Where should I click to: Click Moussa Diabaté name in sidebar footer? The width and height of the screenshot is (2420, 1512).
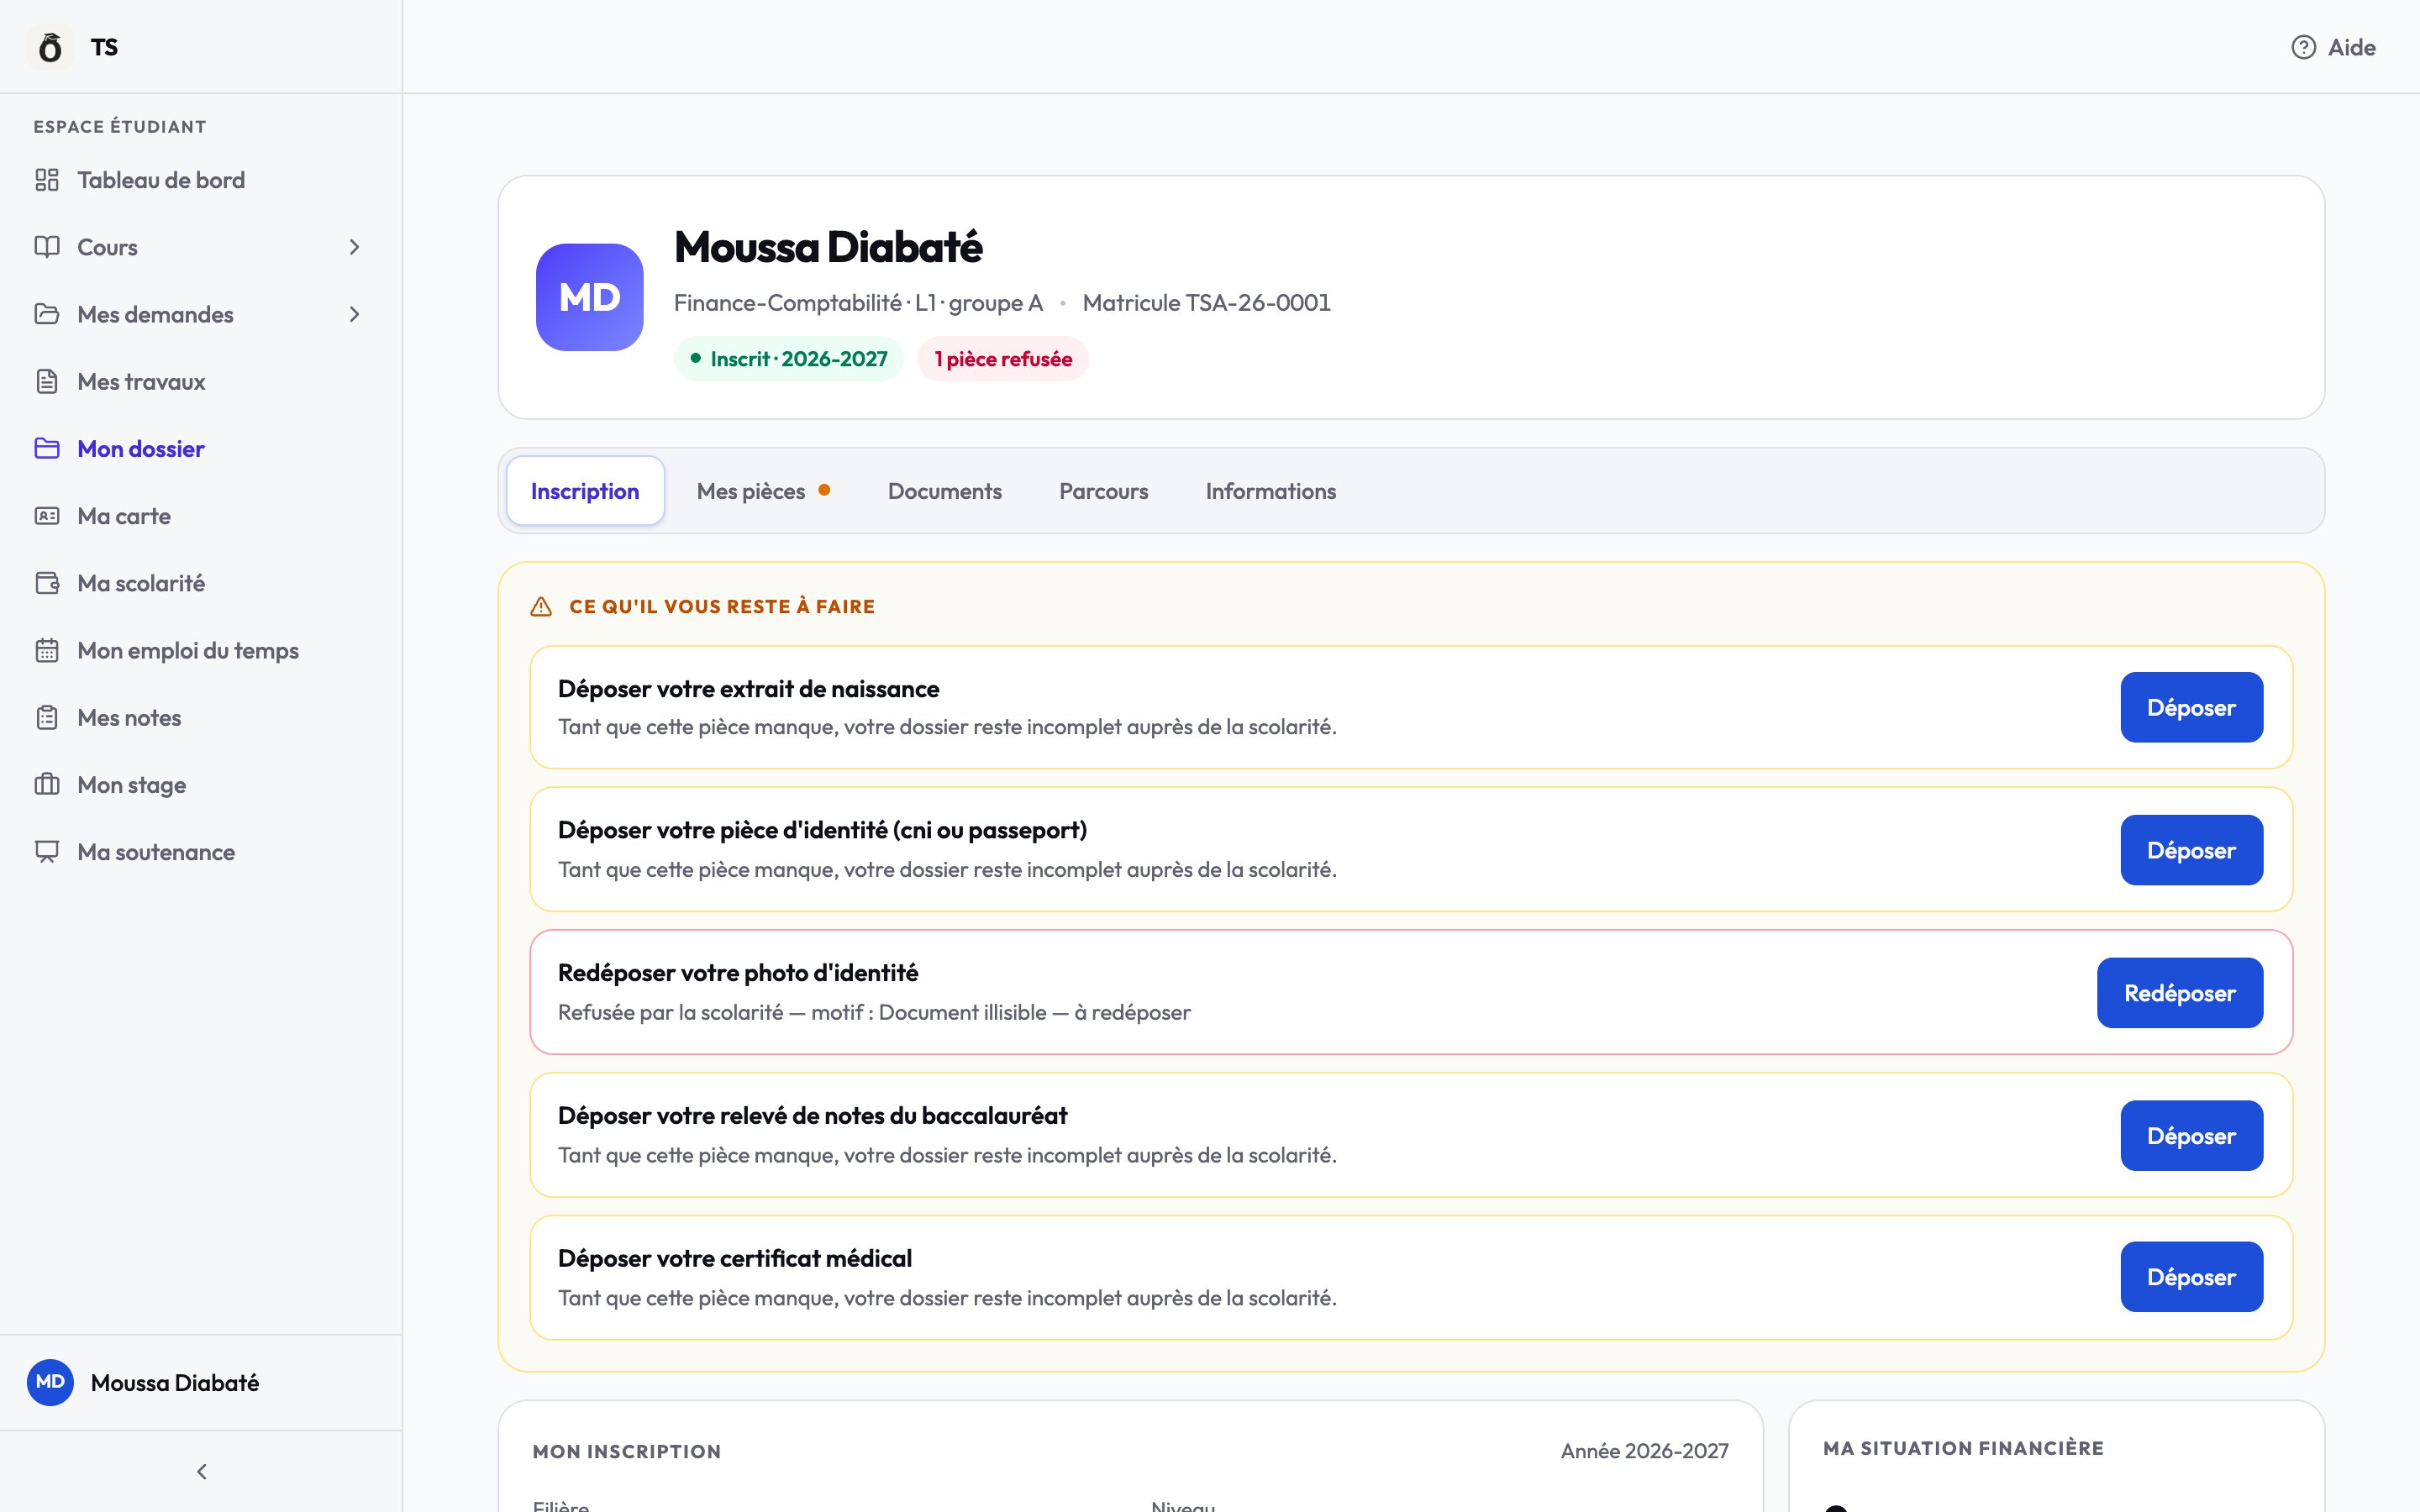pos(175,1383)
